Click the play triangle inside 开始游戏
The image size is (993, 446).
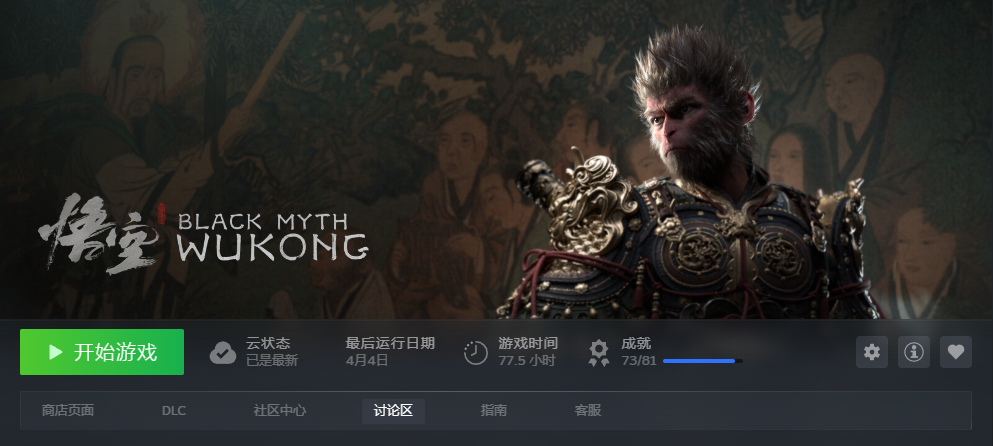56,352
